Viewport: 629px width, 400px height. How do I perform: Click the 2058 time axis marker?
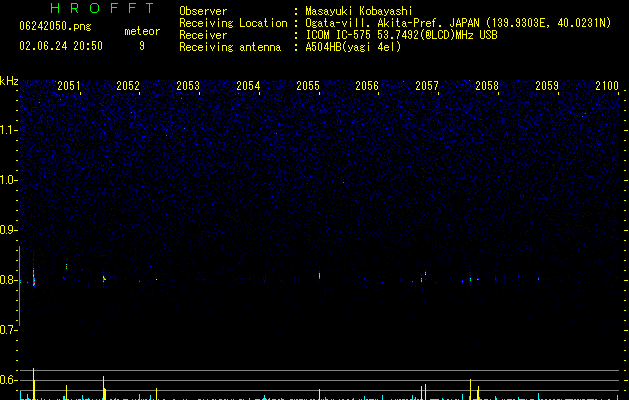[487, 86]
